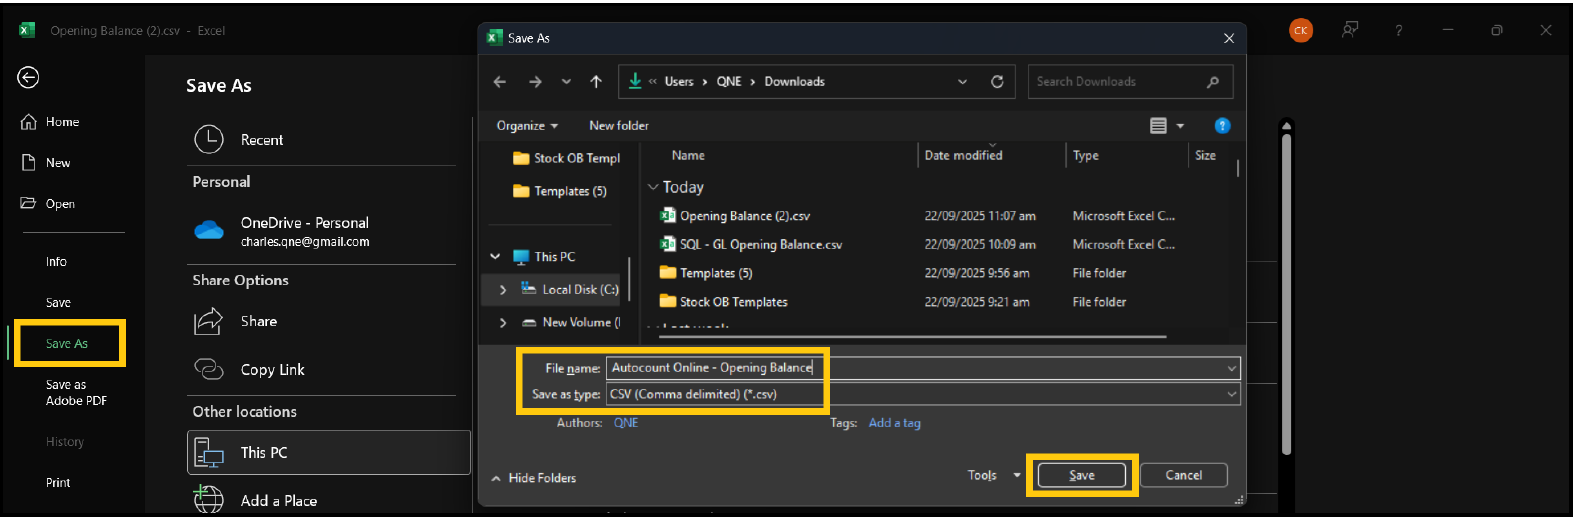Expand New Volume node
The image size is (1575, 518).
click(503, 323)
